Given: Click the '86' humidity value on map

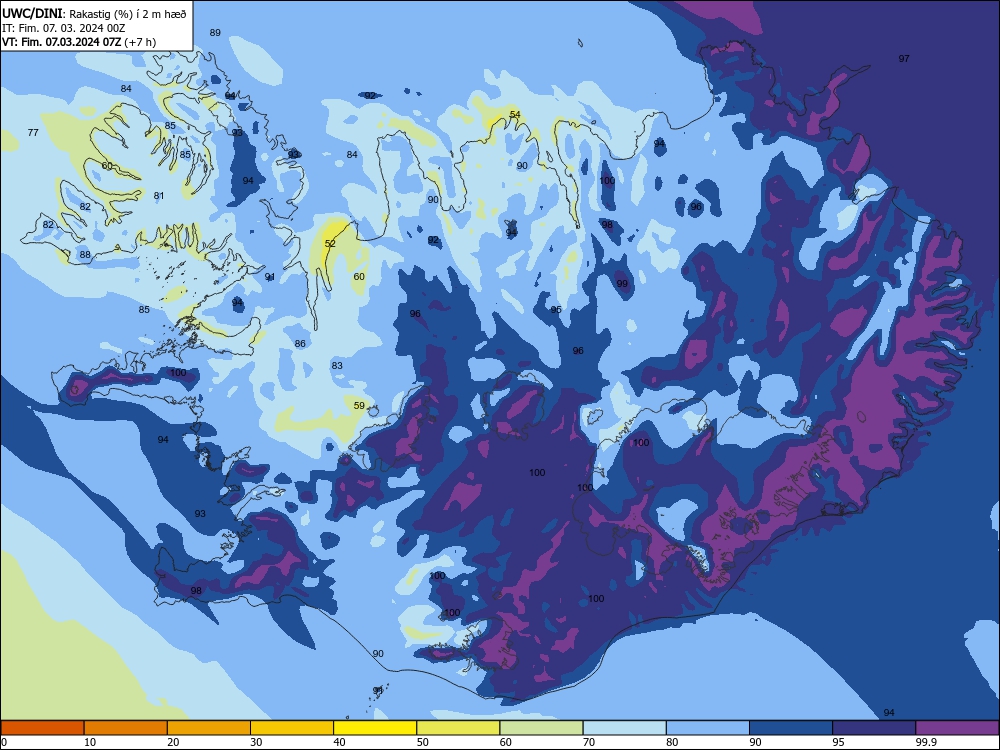Looking at the screenshot, I should tap(300, 344).
